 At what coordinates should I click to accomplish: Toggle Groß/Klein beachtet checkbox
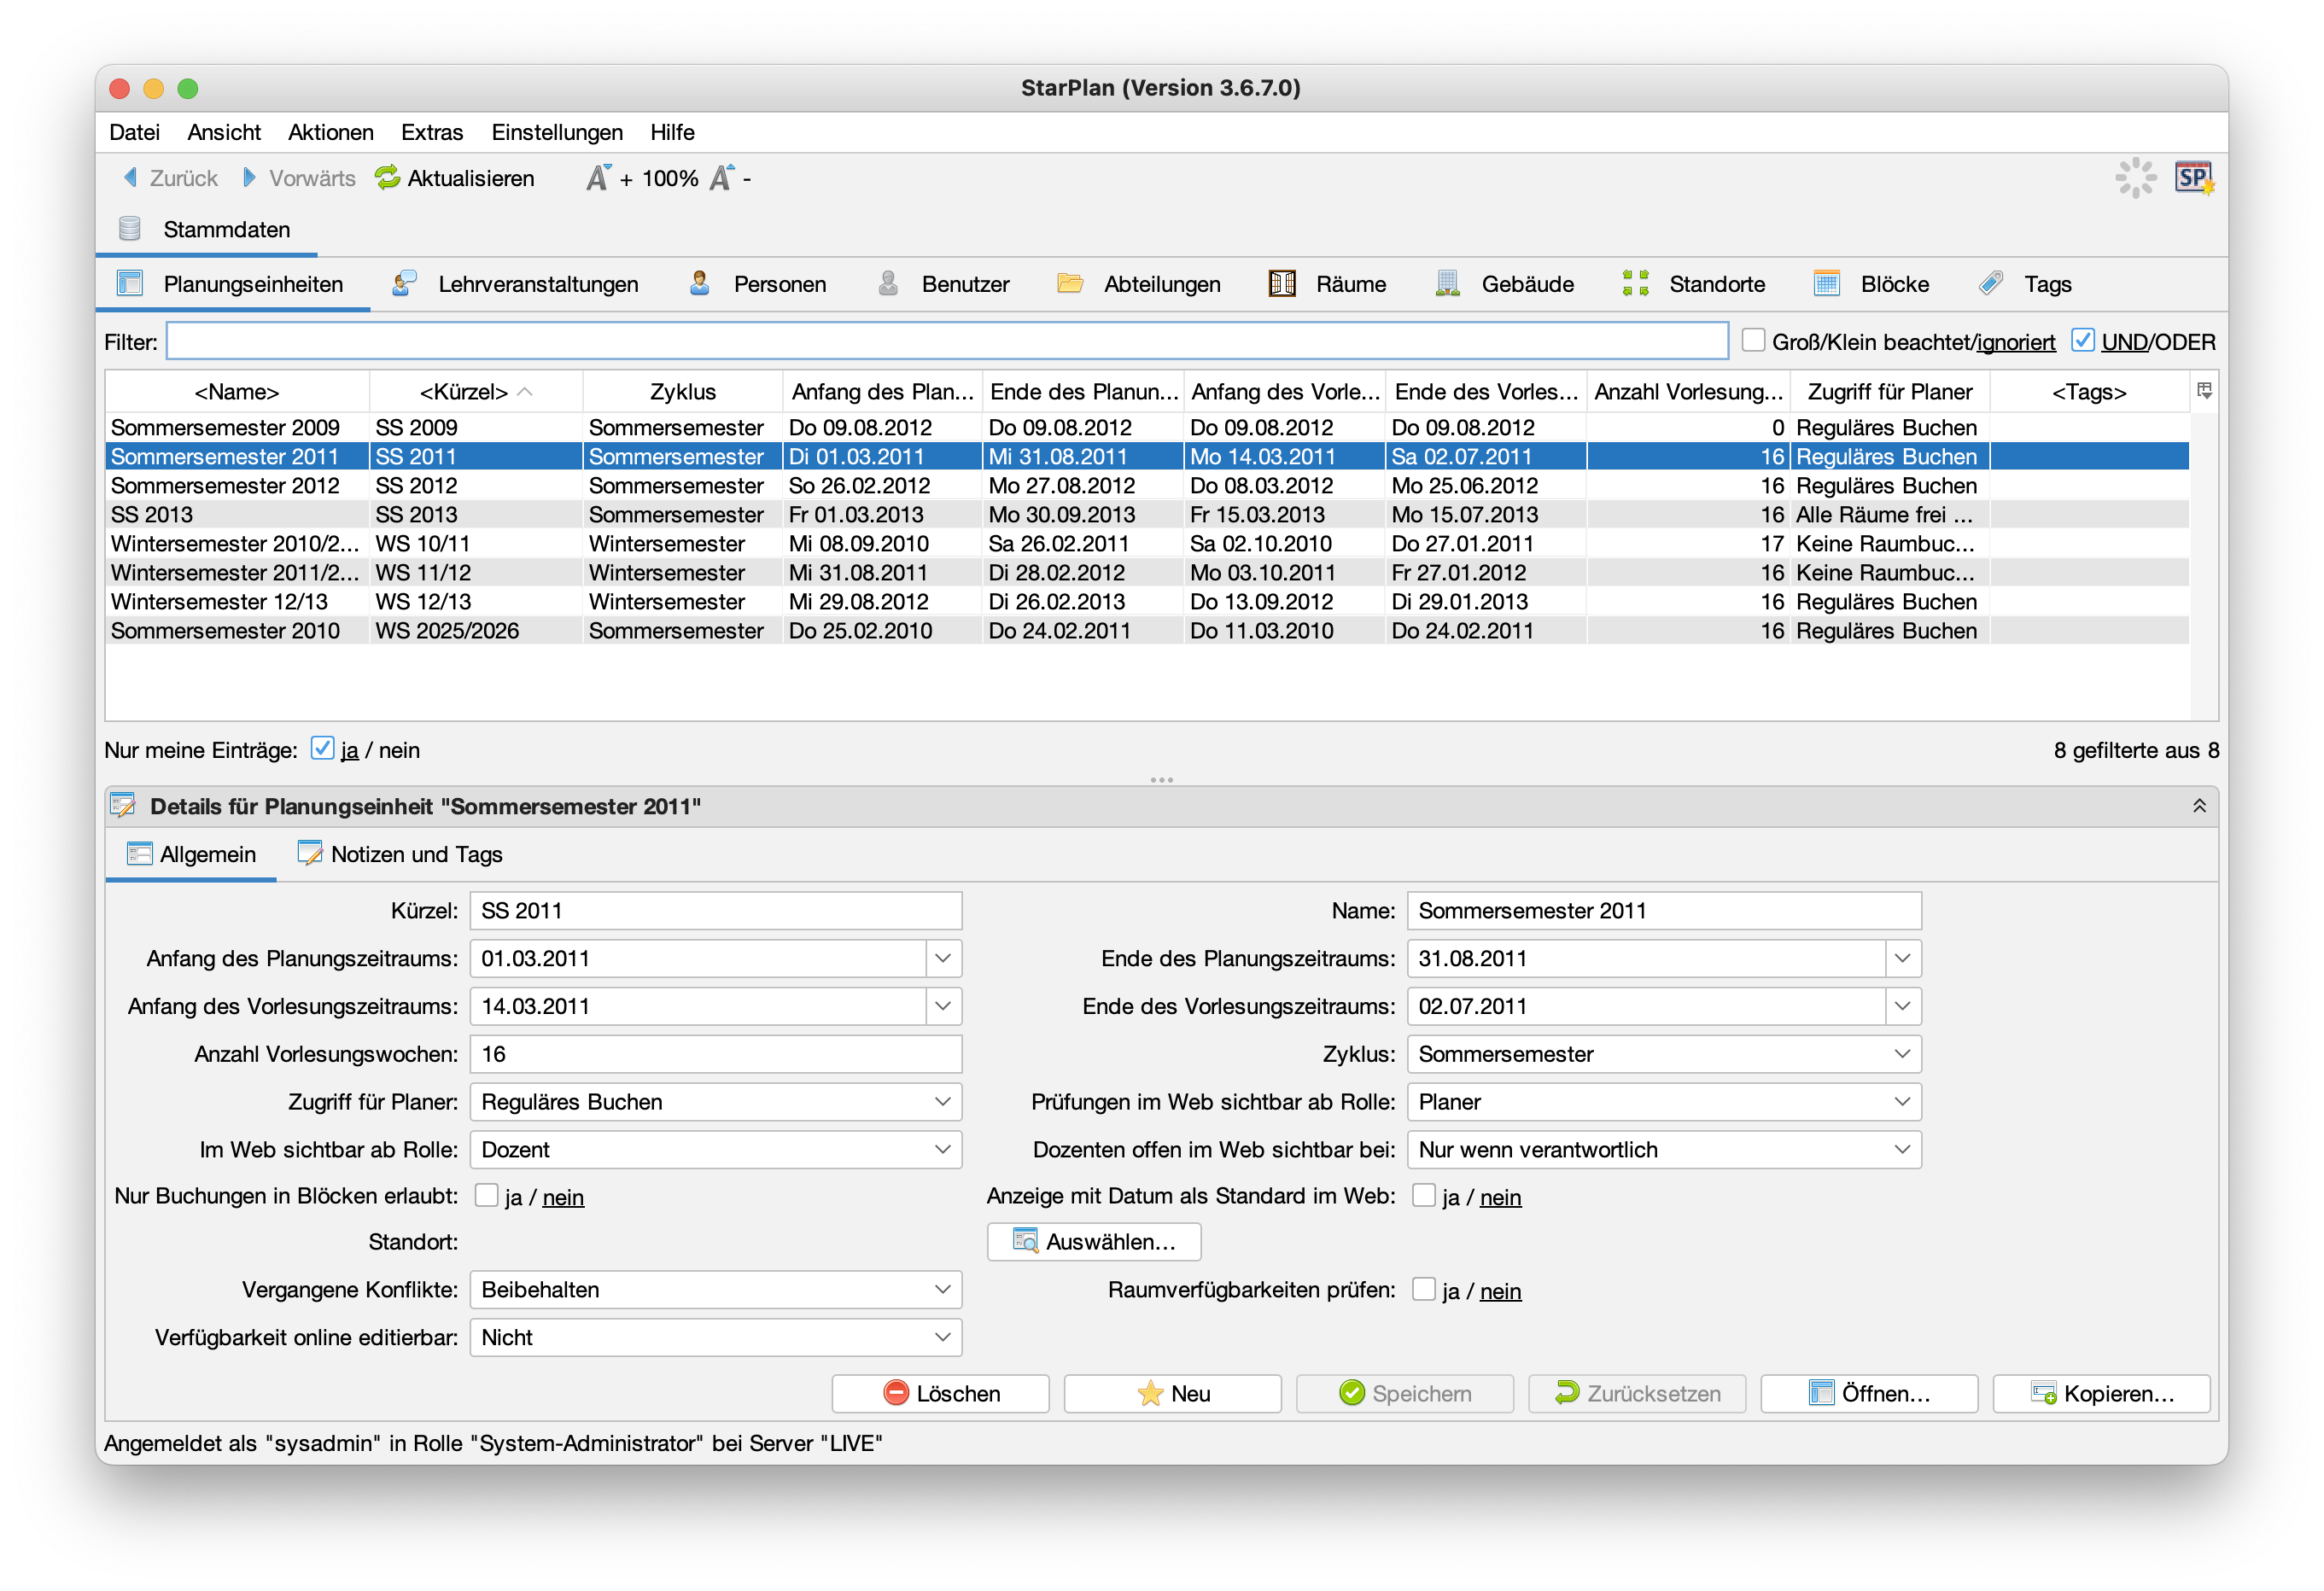point(1753,341)
